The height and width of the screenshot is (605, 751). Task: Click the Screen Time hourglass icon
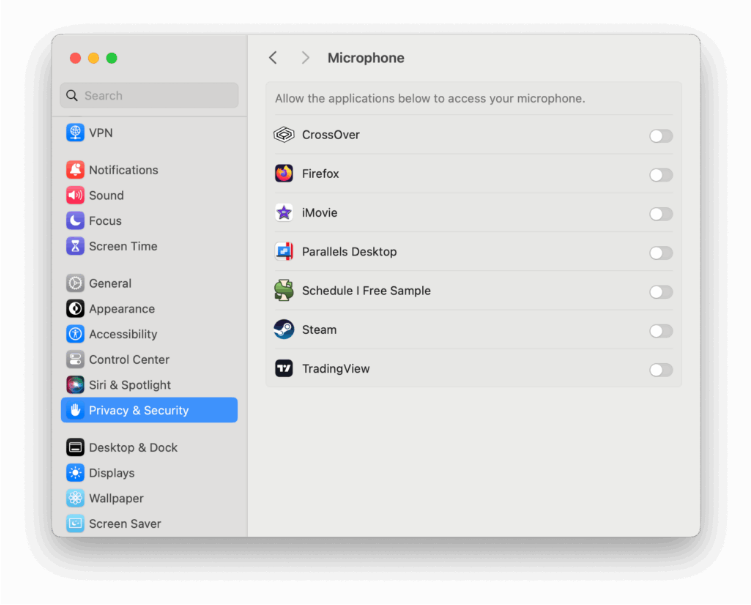[x=75, y=246]
